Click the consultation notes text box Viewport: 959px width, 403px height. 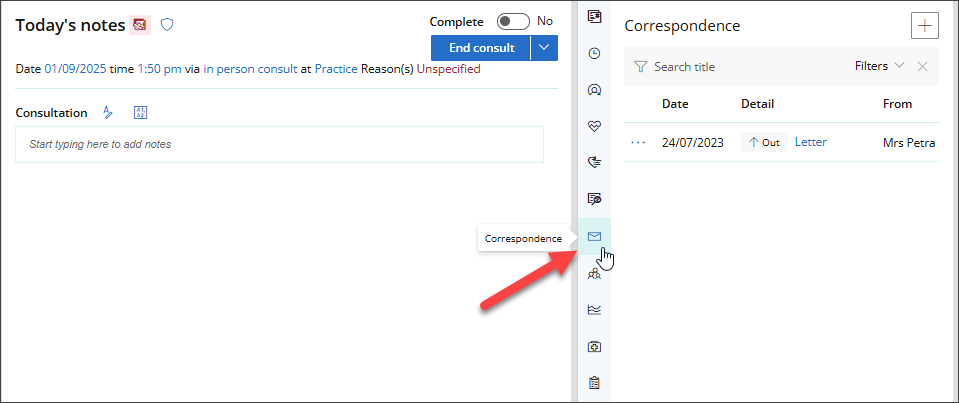coord(280,144)
